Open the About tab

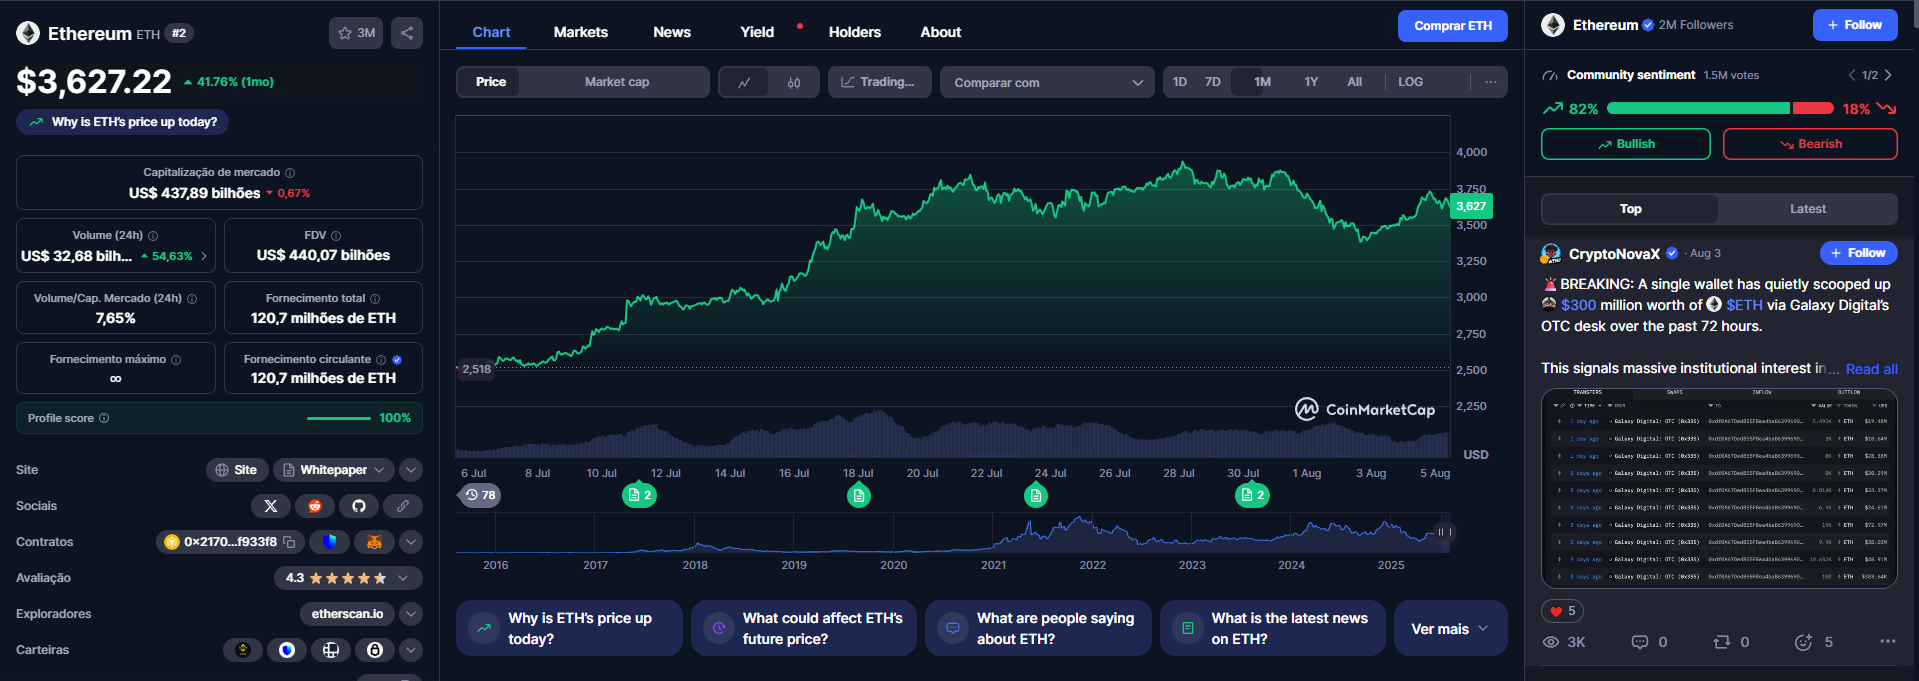pos(941,32)
